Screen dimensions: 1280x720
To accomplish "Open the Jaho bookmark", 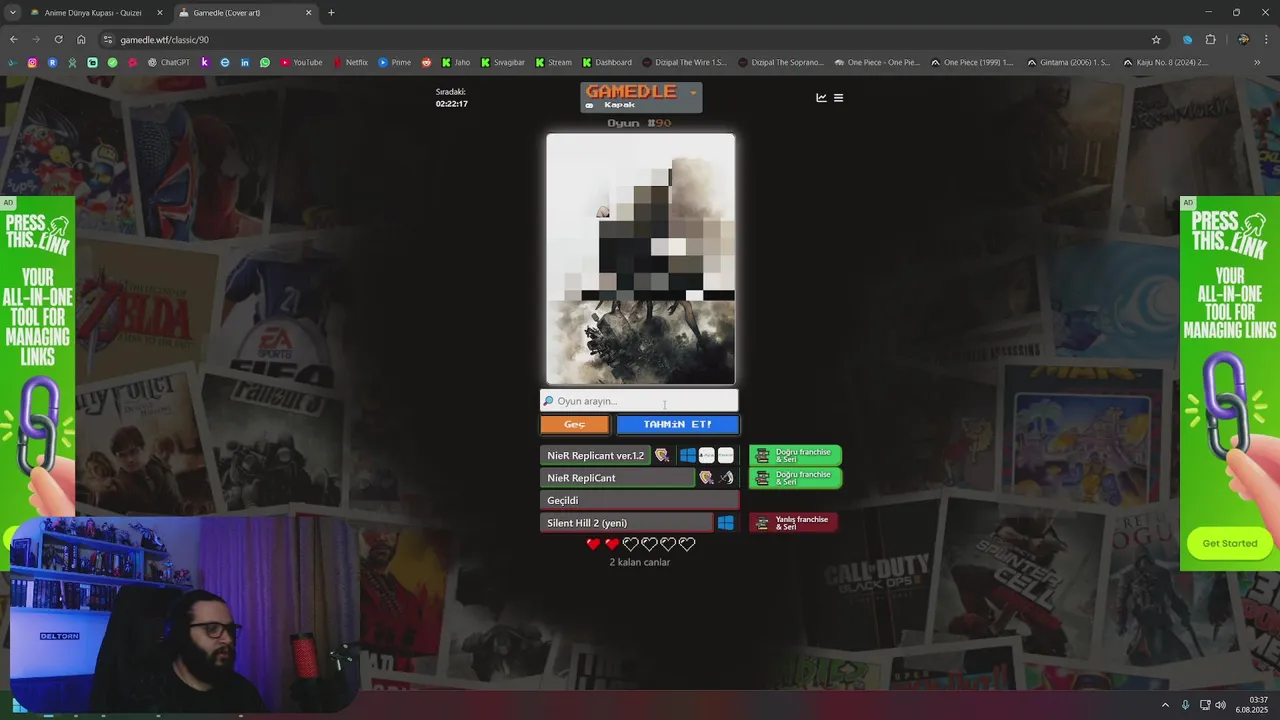I will pyautogui.click(x=456, y=62).
